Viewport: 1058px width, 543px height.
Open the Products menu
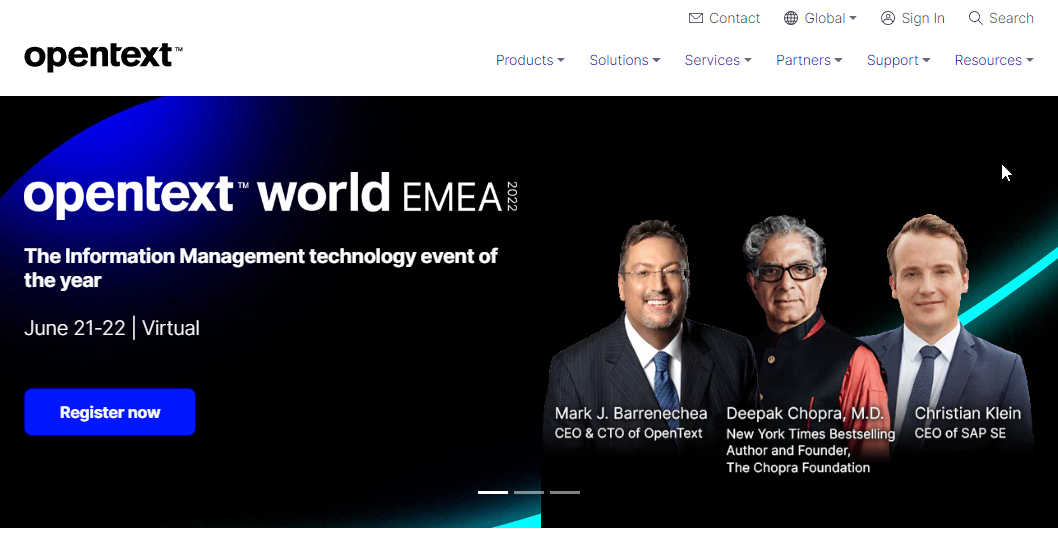coord(530,60)
